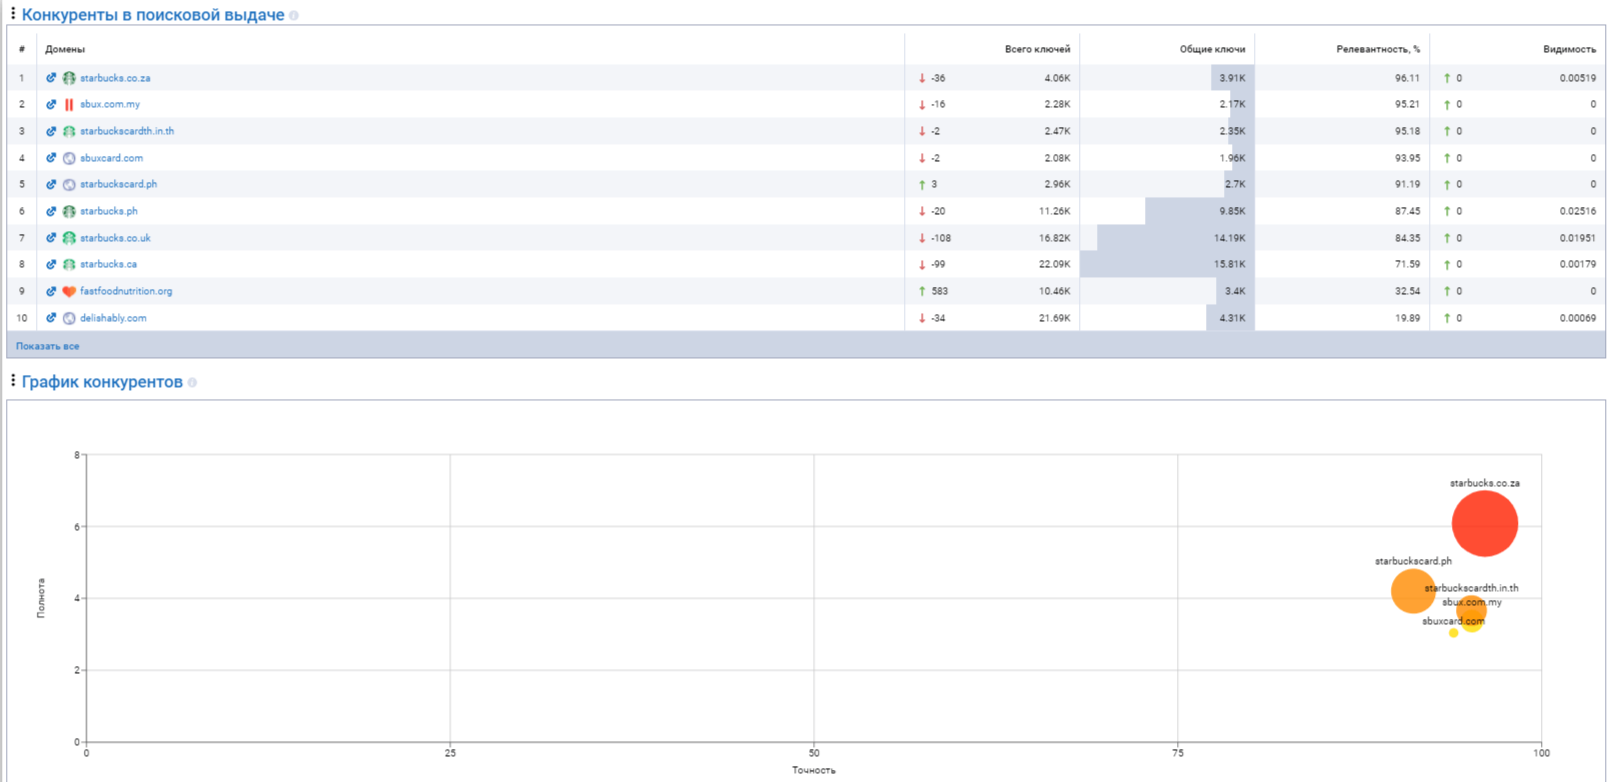Click the red starbucks.co.za bubble in chart

pyautogui.click(x=1485, y=523)
